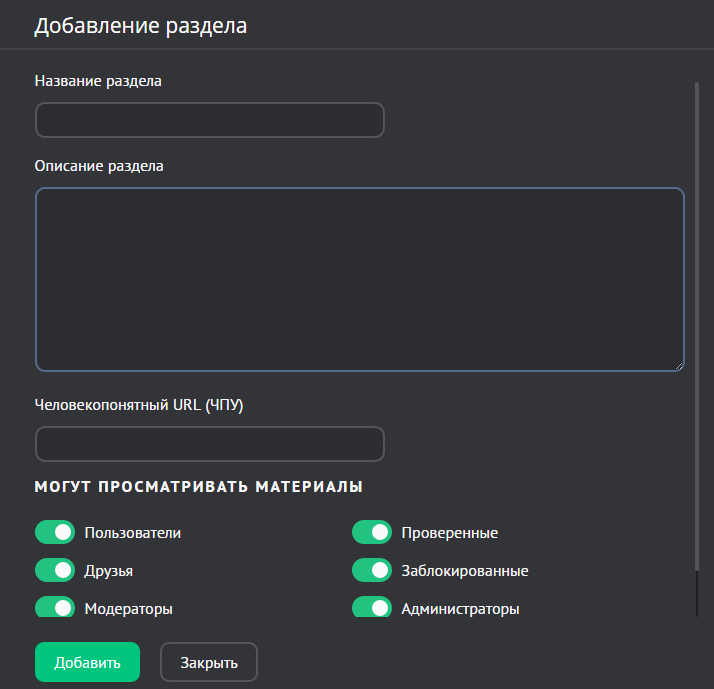Screen dimensions: 714x689
Task: Focus the 'Описание раздела' text area
Action: pyautogui.click(x=359, y=279)
